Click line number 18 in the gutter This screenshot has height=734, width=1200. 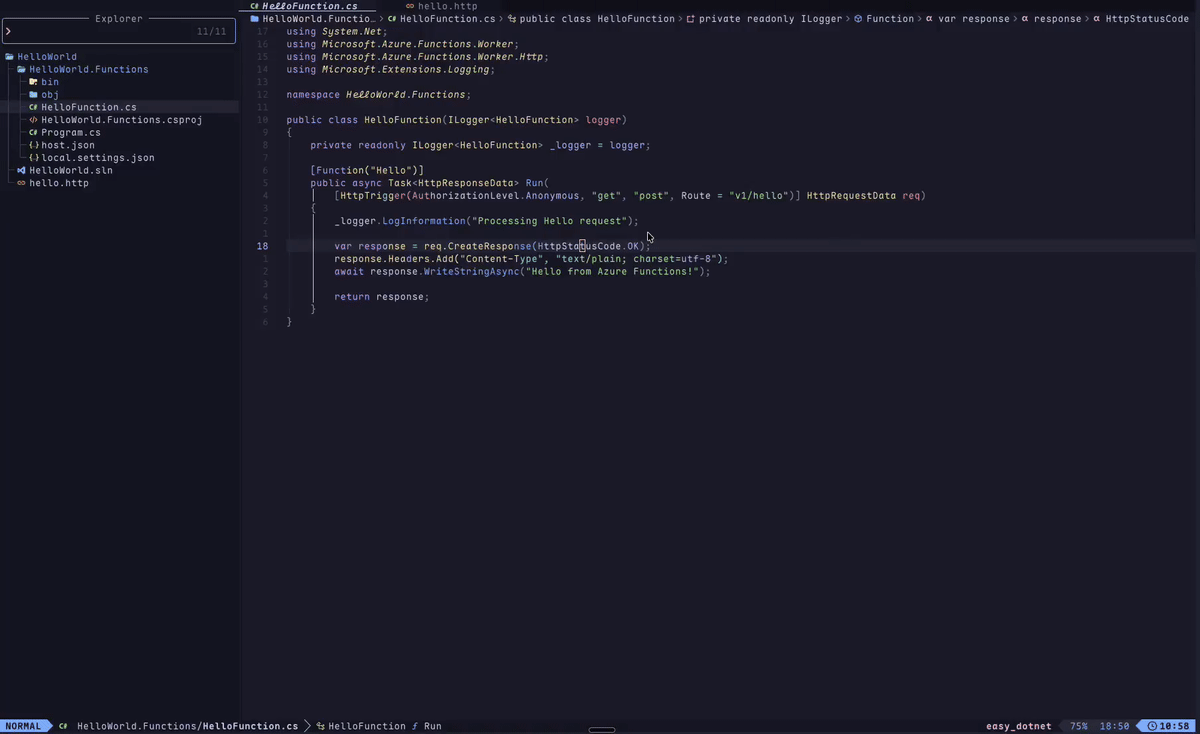(262, 246)
